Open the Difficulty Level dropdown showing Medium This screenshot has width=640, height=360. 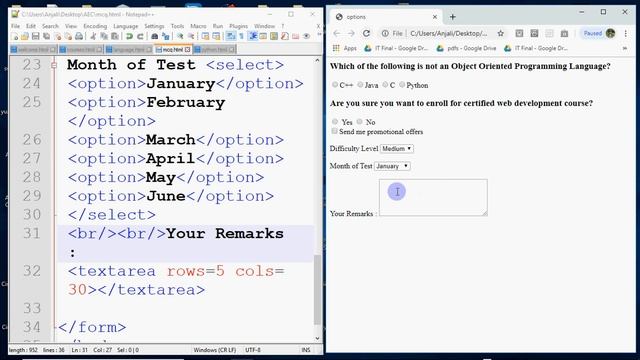397,149
